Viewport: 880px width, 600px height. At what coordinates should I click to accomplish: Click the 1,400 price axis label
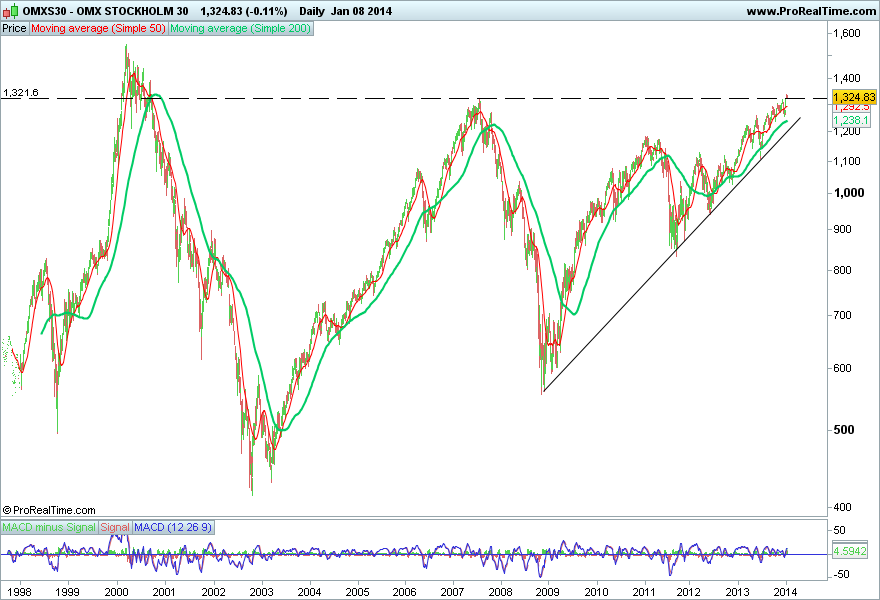click(847, 79)
